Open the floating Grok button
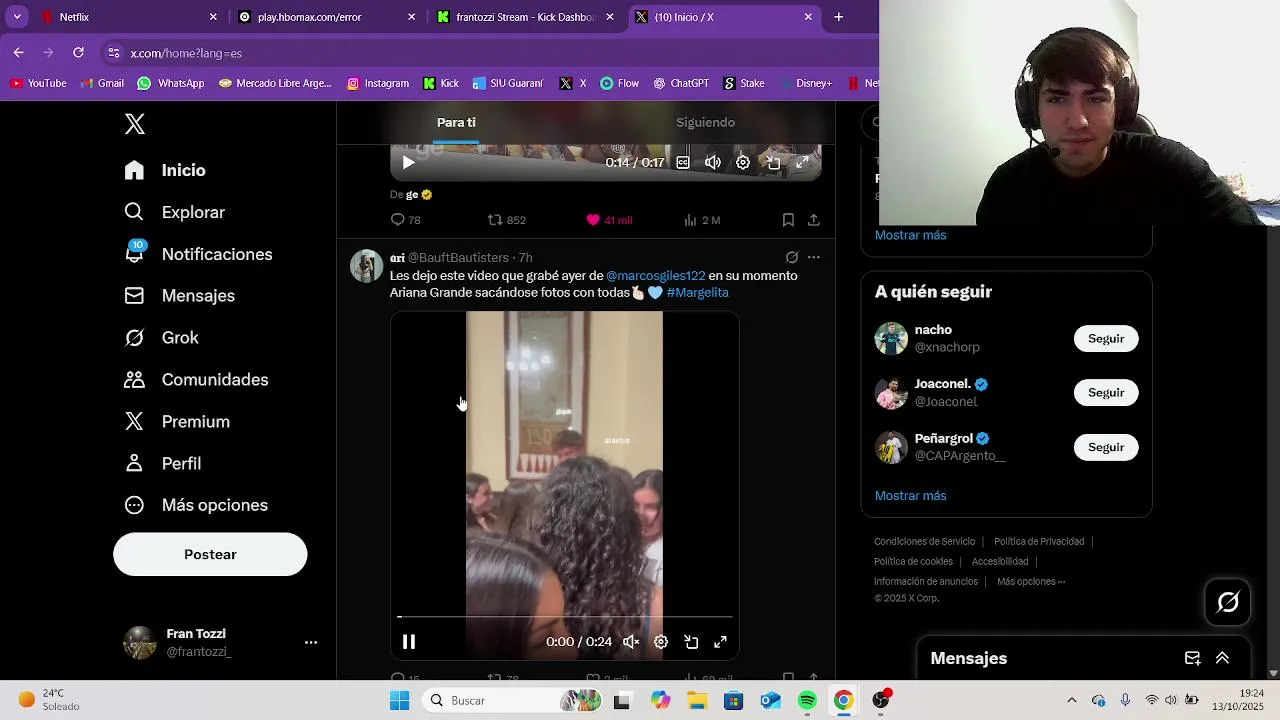This screenshot has width=1280, height=720. [x=1228, y=602]
